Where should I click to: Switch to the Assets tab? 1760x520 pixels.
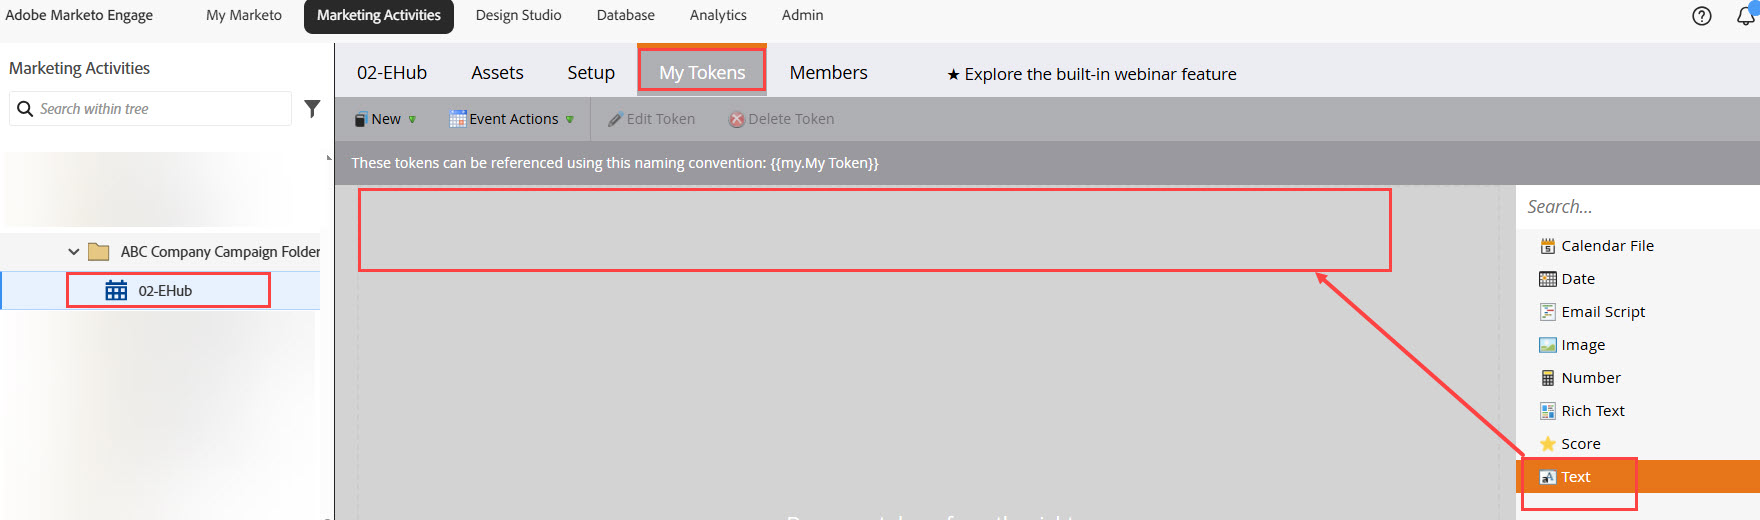497,73
